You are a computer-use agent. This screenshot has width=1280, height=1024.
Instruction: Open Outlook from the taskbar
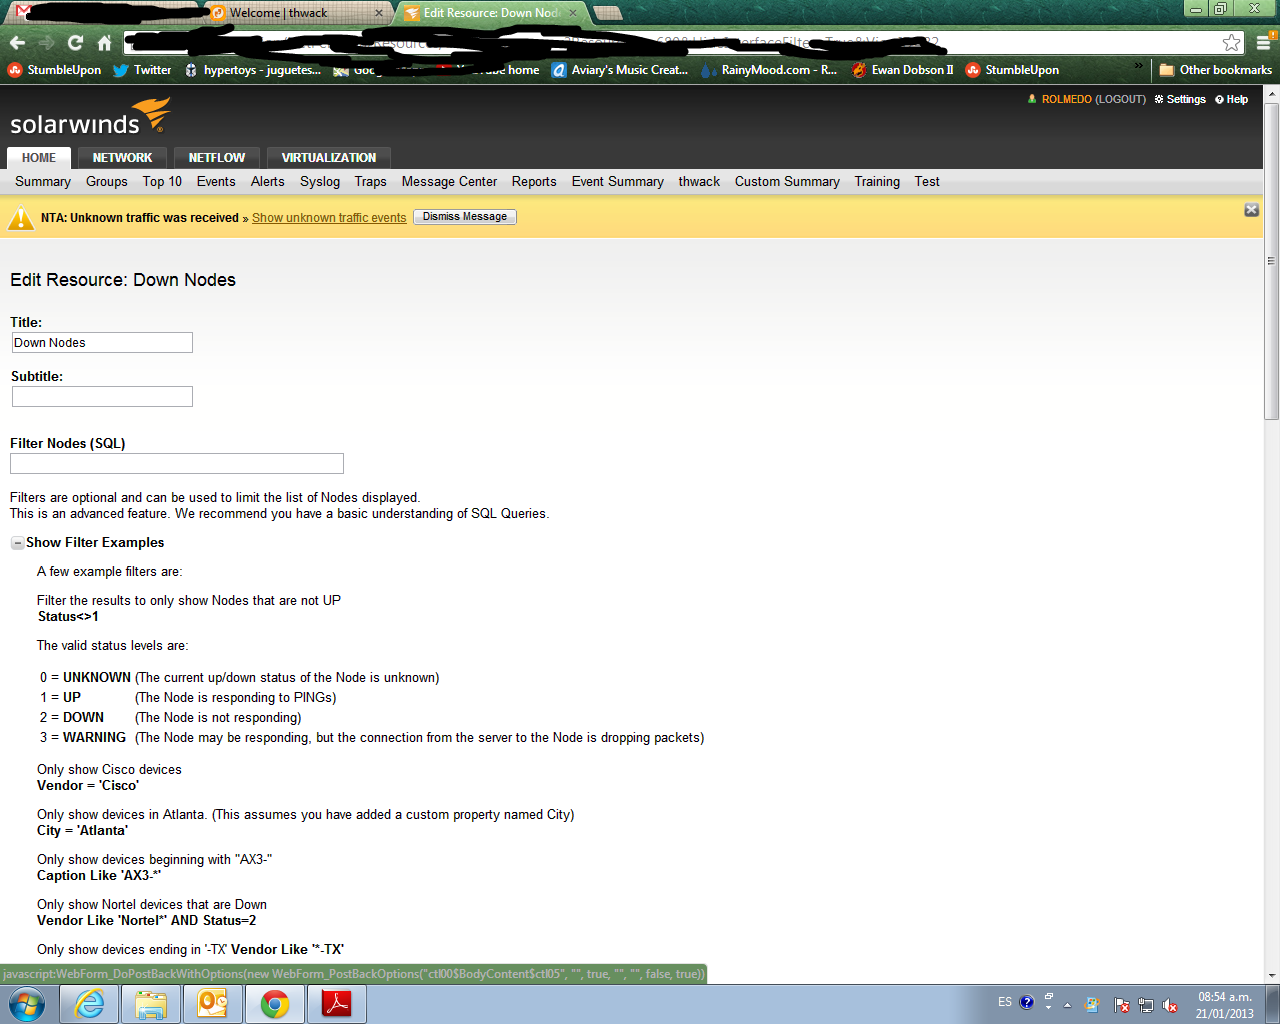tap(213, 1004)
